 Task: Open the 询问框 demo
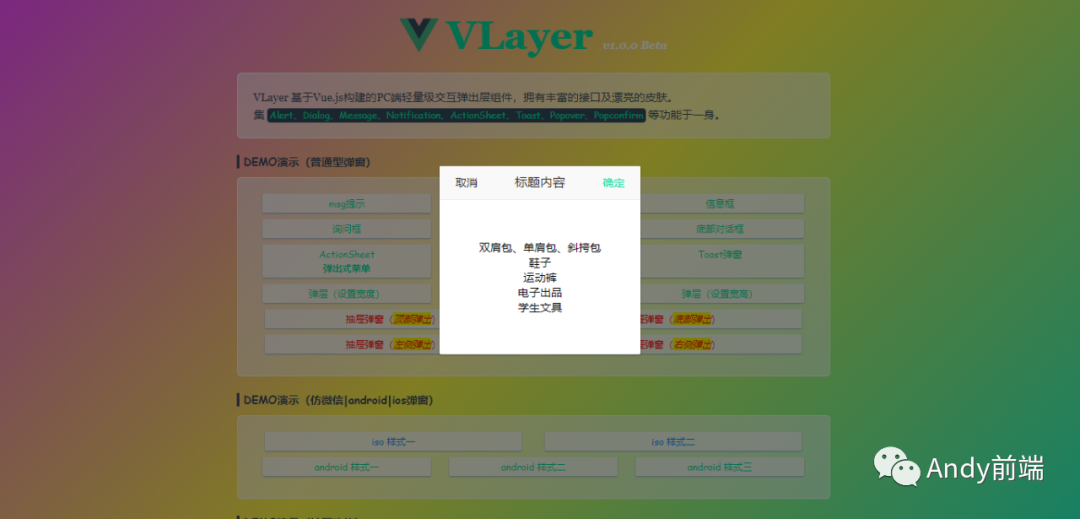(x=346, y=229)
